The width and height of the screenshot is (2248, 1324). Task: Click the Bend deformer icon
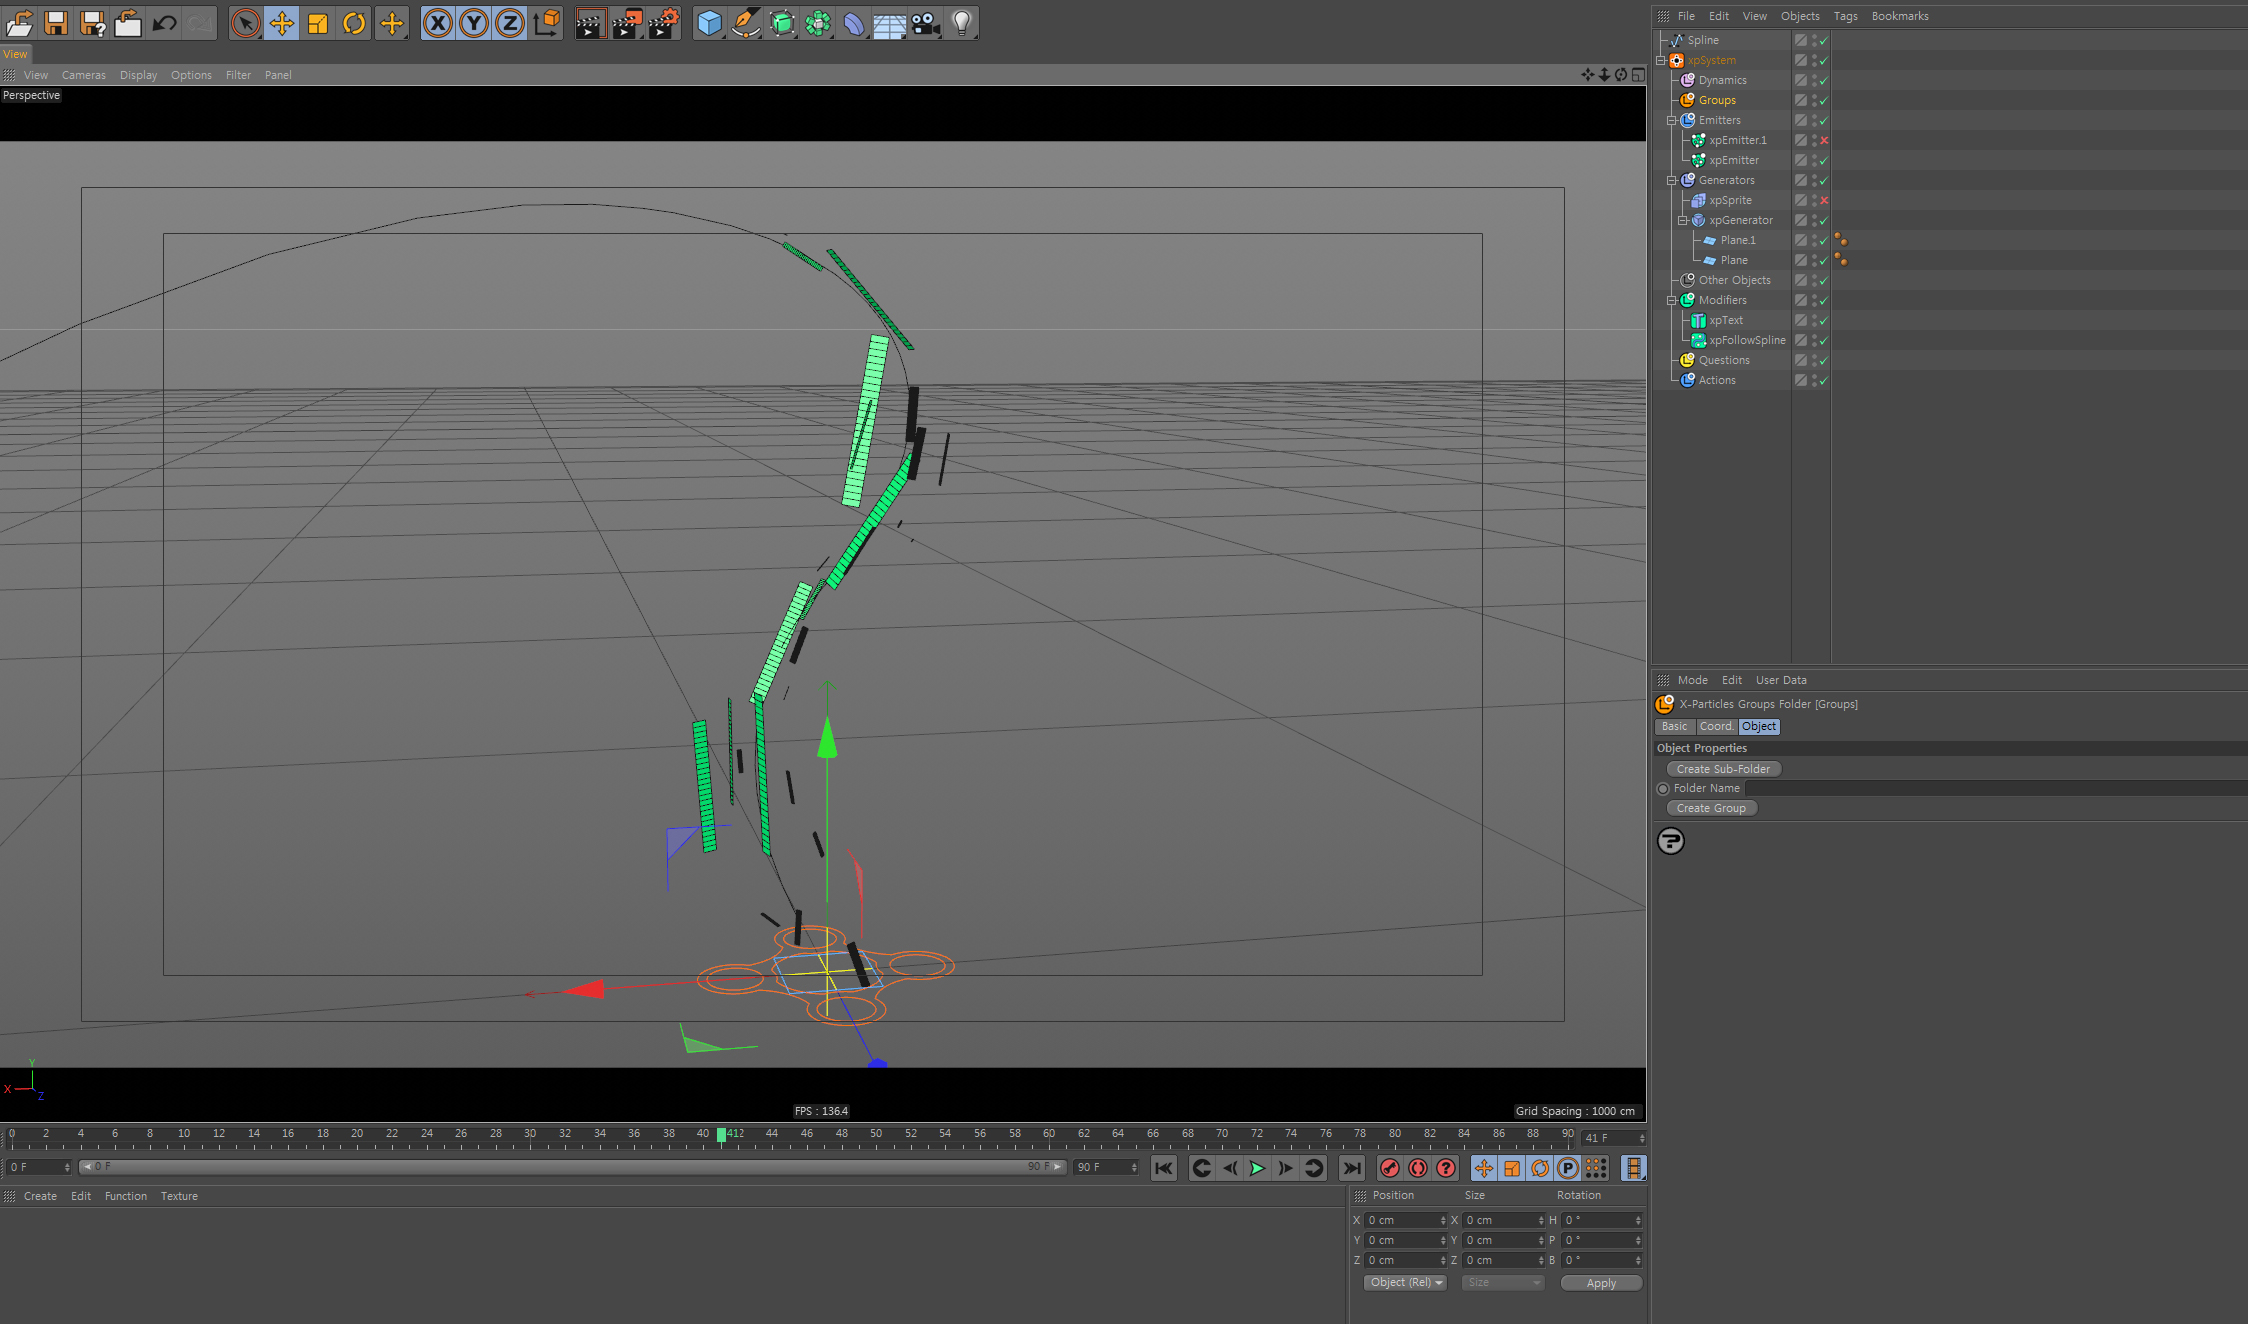click(x=854, y=22)
